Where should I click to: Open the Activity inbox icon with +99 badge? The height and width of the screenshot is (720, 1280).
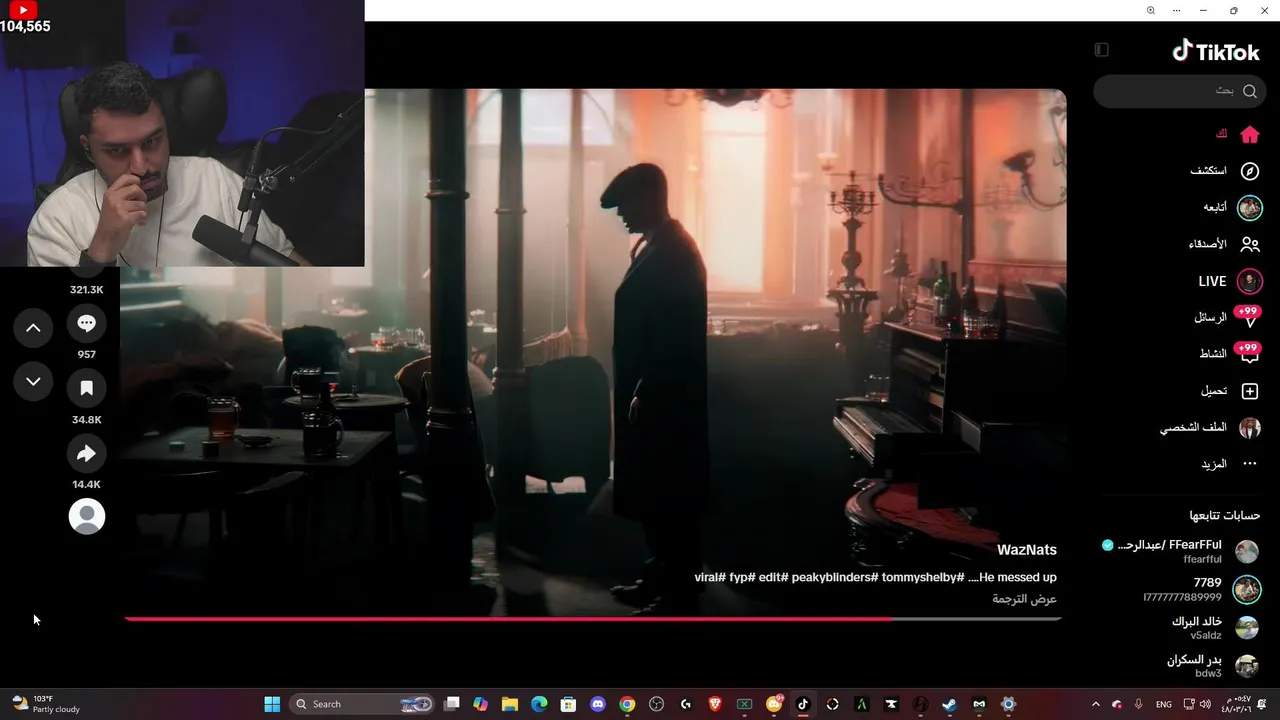click(1248, 354)
